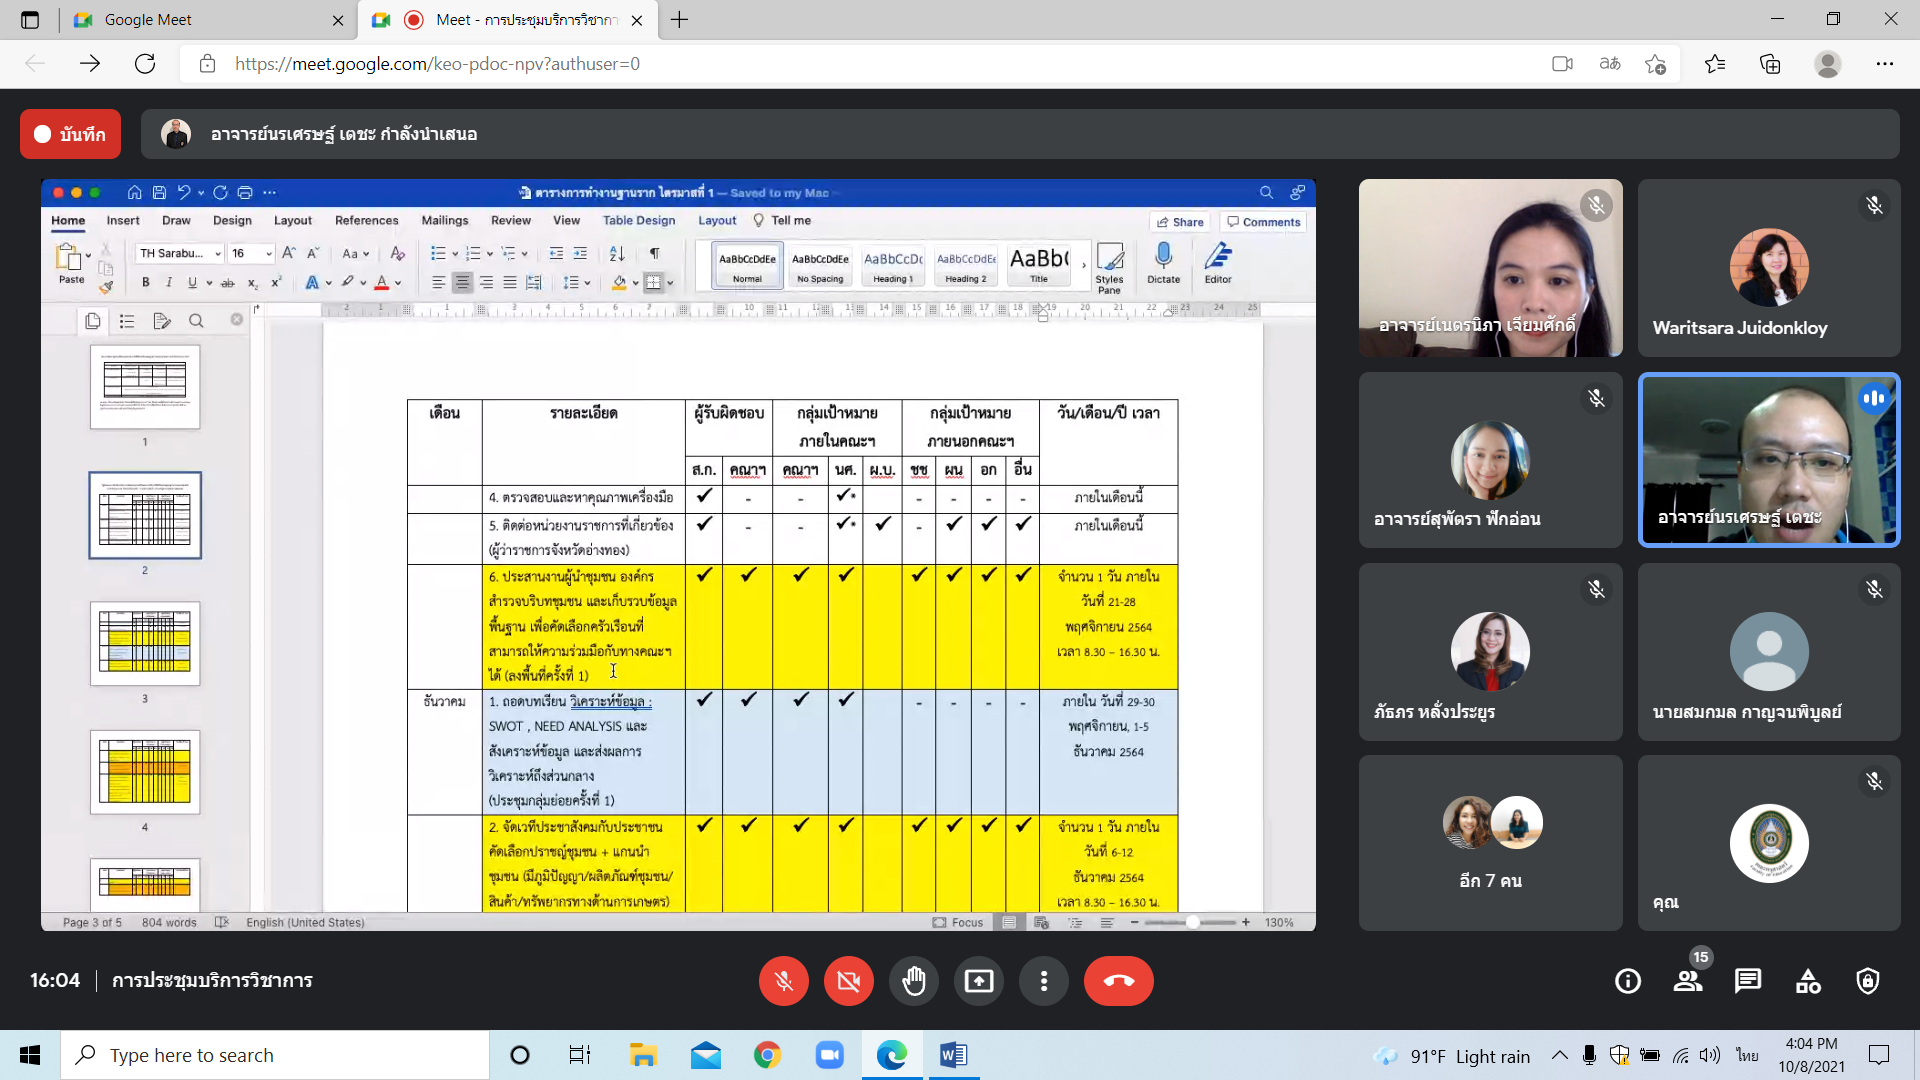Select Waritsara Juidonkloy participant tile
1920x1080 pixels.
[1768, 268]
